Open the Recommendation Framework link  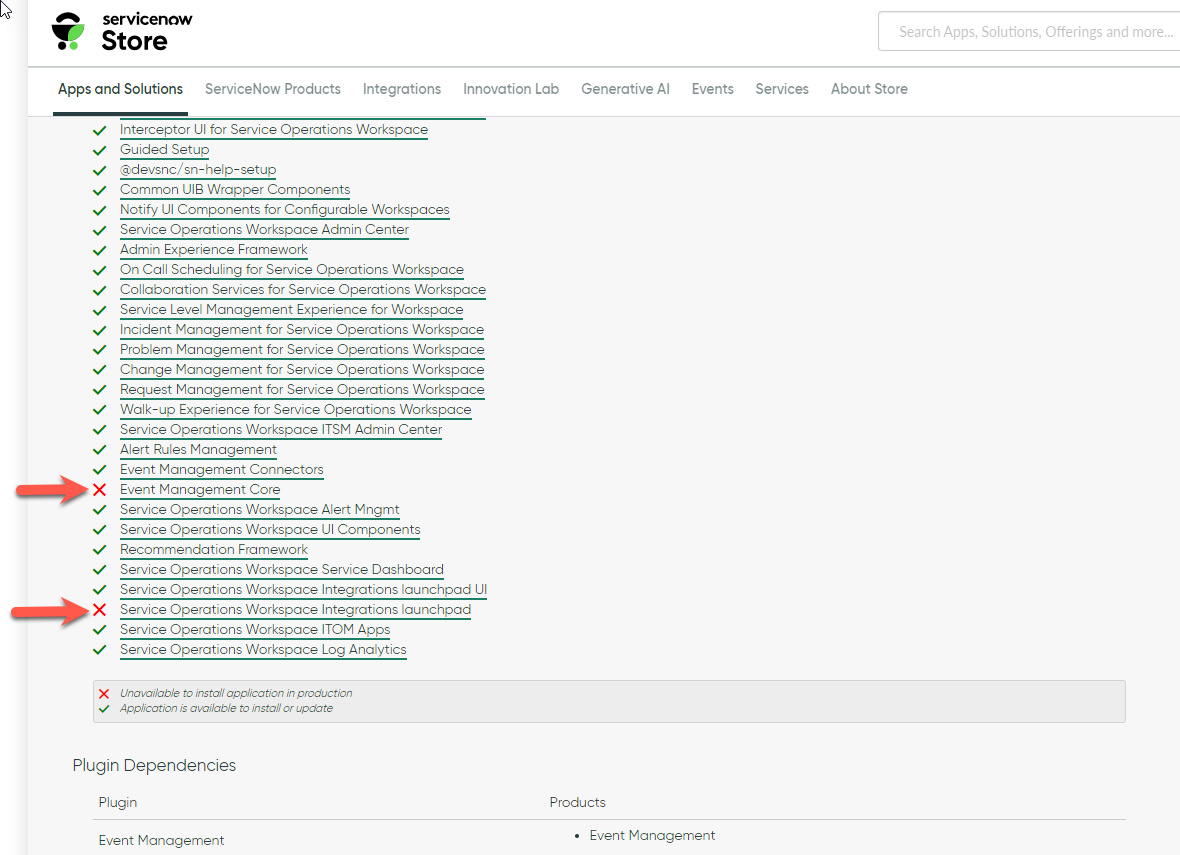pos(214,549)
